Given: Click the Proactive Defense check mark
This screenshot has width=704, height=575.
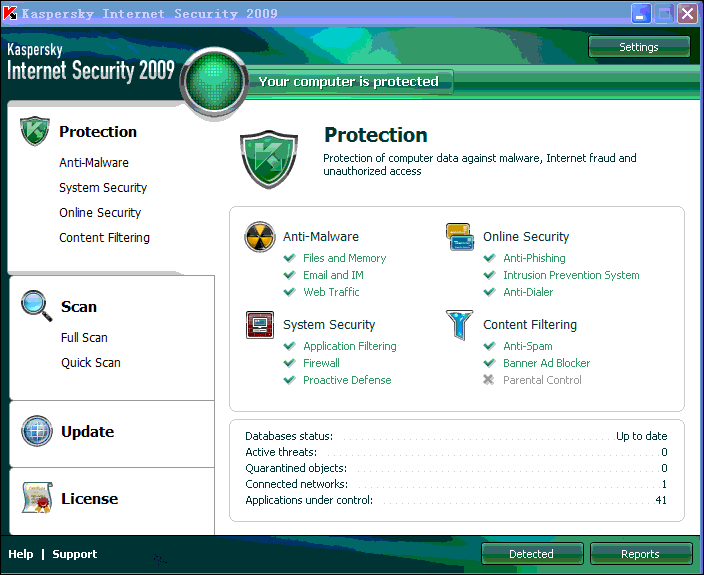Looking at the screenshot, I should click(x=290, y=380).
